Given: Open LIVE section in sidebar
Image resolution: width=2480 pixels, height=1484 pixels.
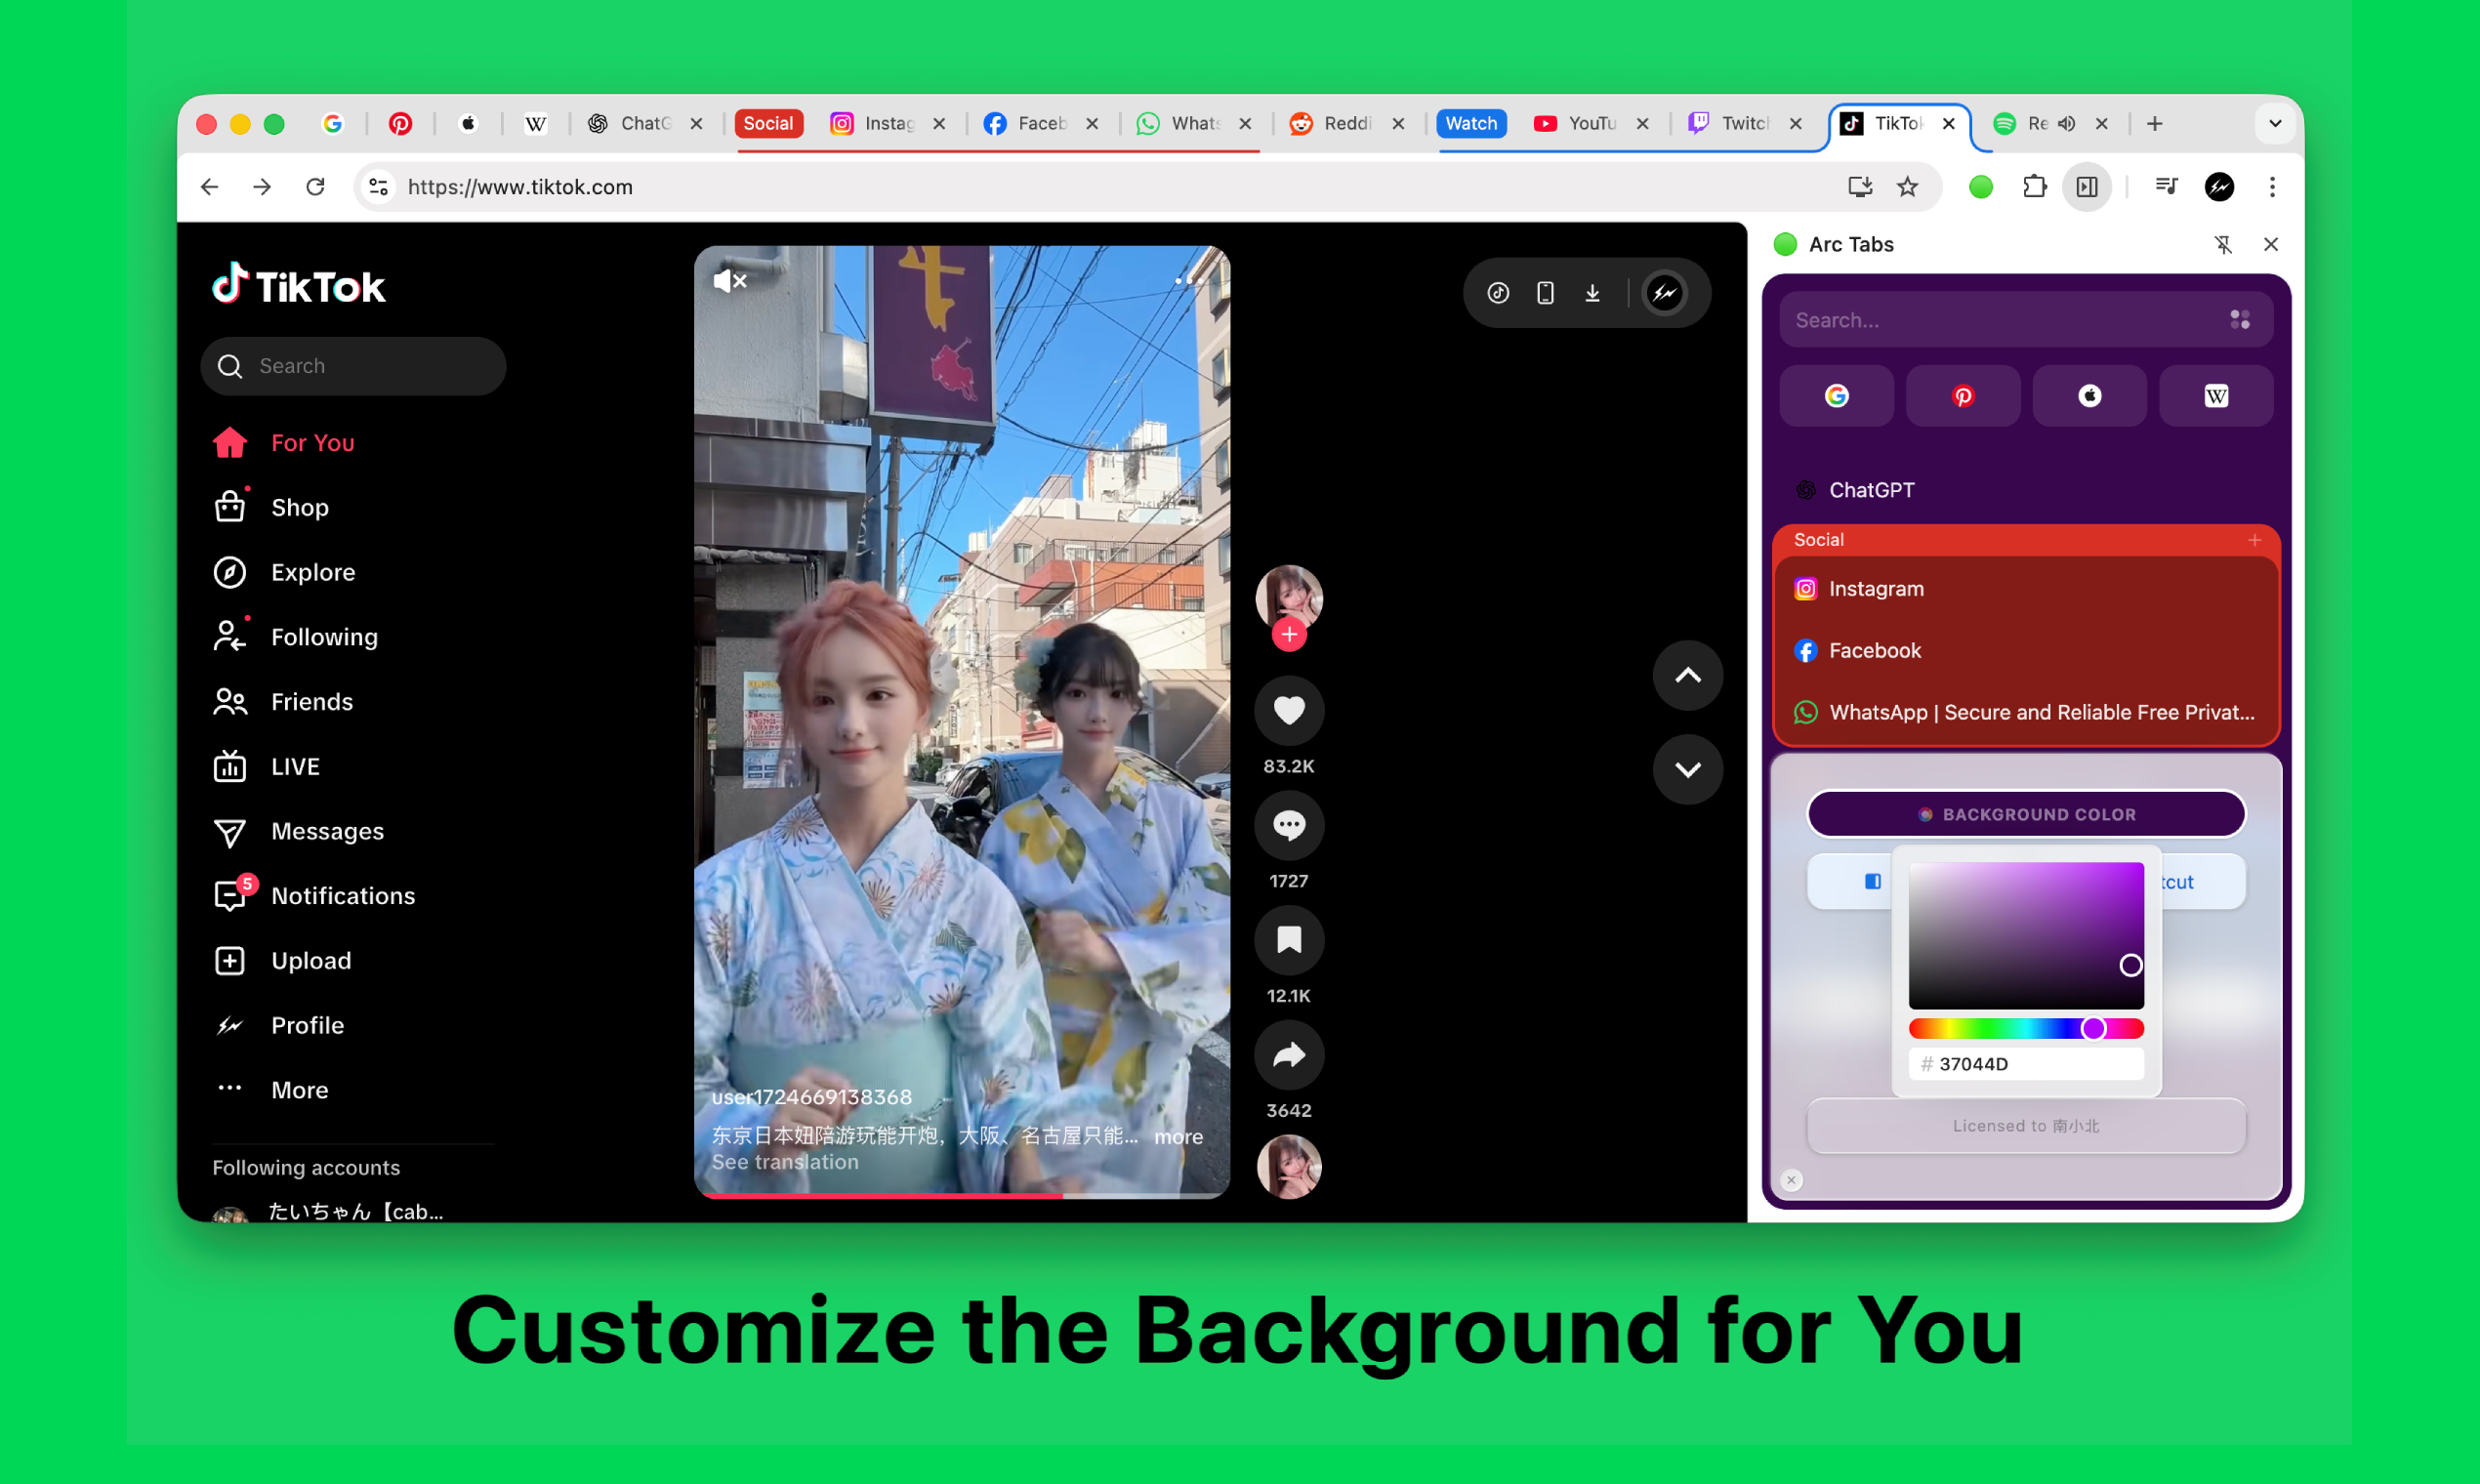Looking at the screenshot, I should 294,766.
